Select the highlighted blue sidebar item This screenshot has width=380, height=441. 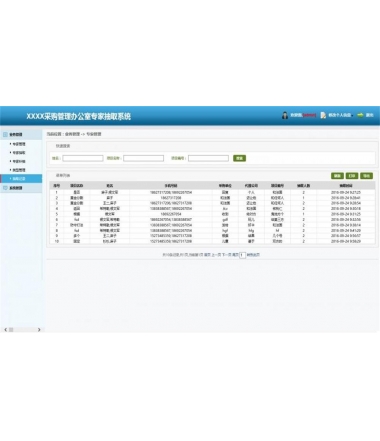[21, 179]
